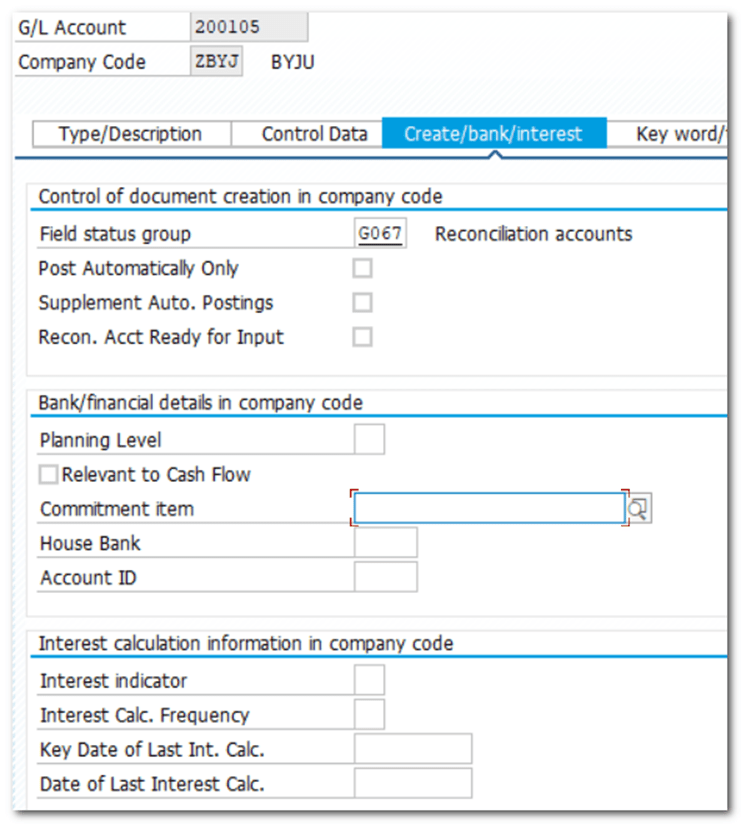Check Recon. Acct Ready for Input

click(x=362, y=337)
